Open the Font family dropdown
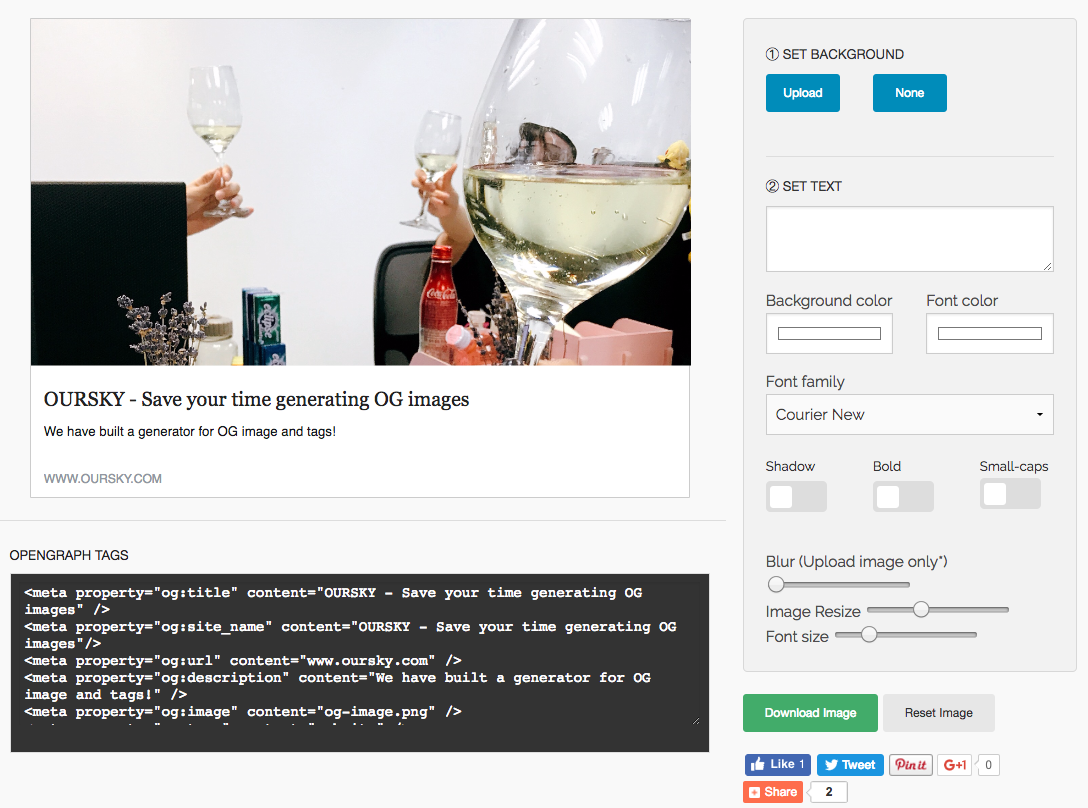This screenshot has width=1088, height=808. 909,414
